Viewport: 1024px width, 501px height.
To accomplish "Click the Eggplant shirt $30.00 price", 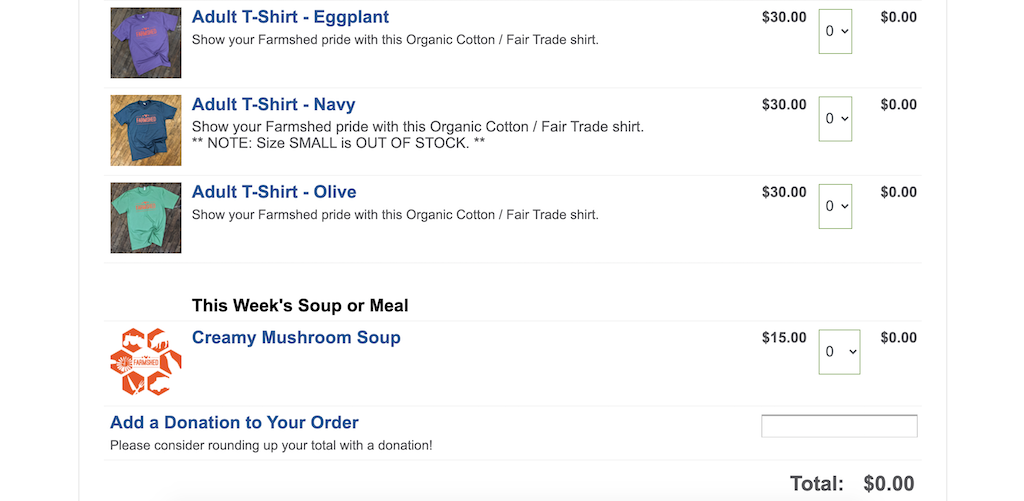I will coord(784,17).
